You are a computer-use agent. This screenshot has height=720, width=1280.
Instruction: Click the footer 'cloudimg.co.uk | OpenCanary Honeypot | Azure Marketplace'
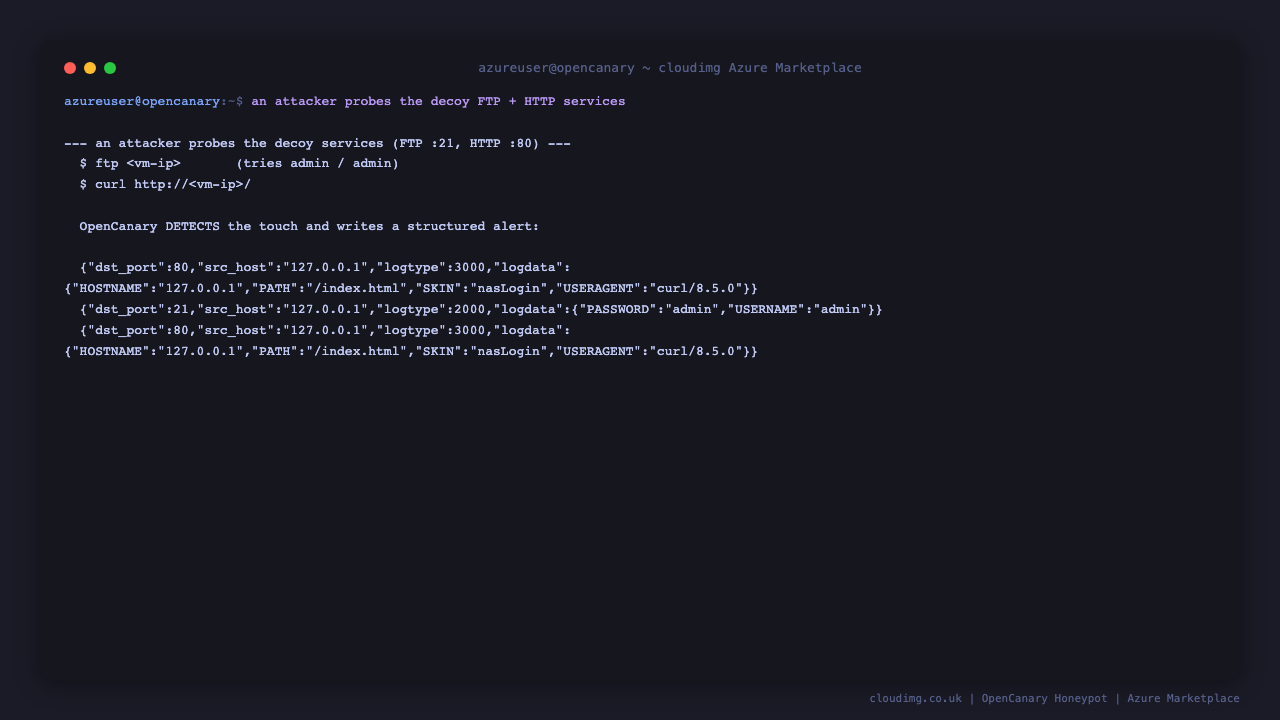(1054, 698)
